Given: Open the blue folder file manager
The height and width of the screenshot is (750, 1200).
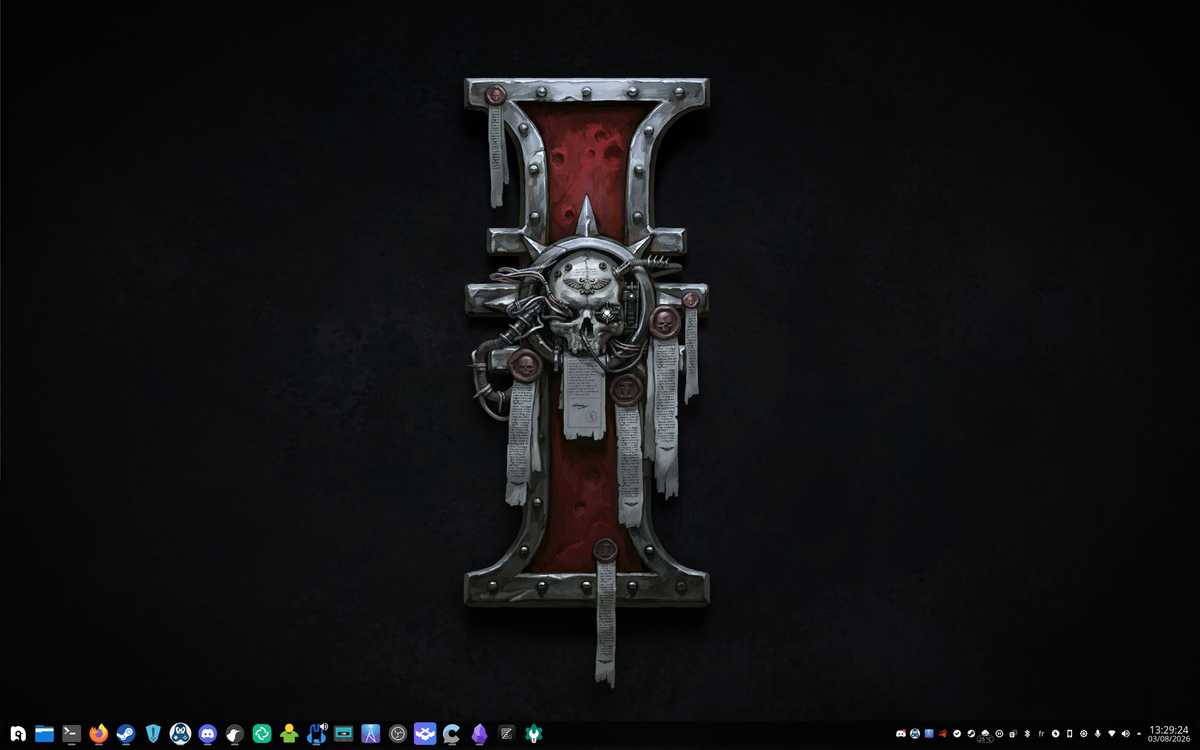Looking at the screenshot, I should (44, 734).
